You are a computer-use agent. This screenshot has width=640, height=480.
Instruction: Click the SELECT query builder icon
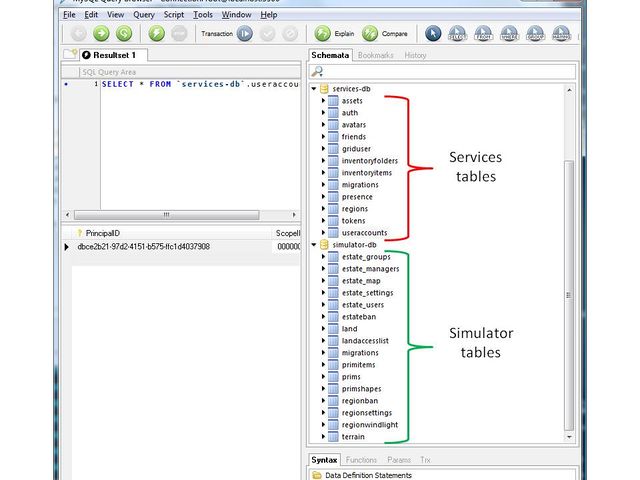click(460, 33)
